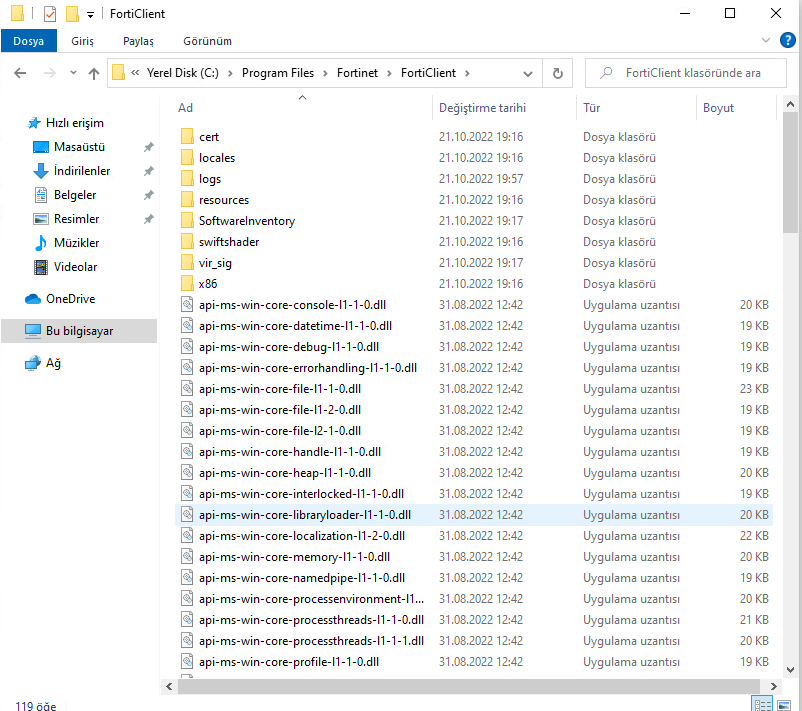
Task: Select Bu bilgisayar in navigation pane
Action: click(x=79, y=331)
